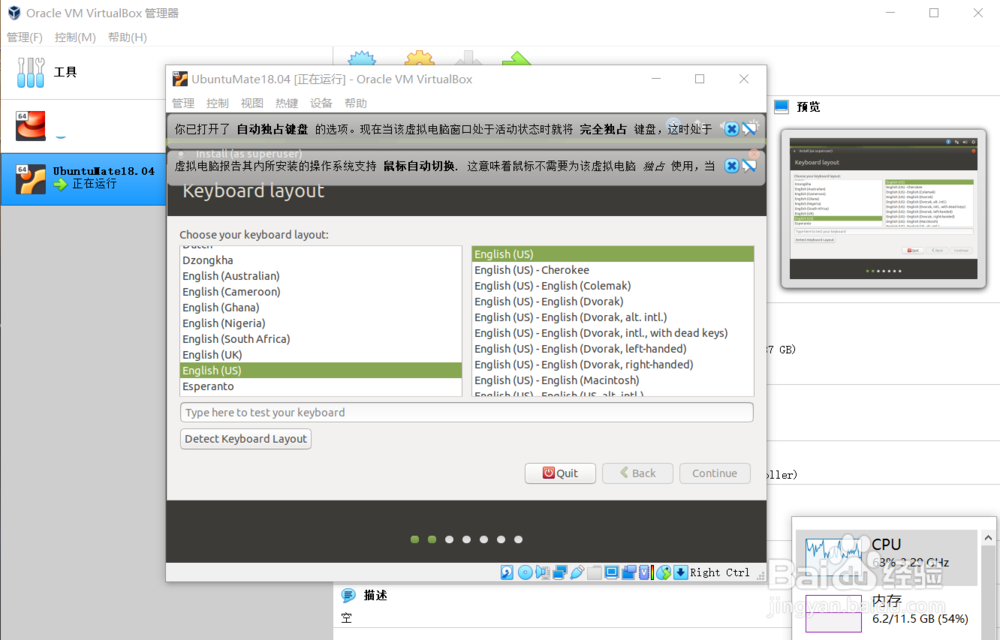Image resolution: width=1000 pixels, height=640 pixels.
Task: Select English (US) variant in right list
Action: click(x=613, y=254)
